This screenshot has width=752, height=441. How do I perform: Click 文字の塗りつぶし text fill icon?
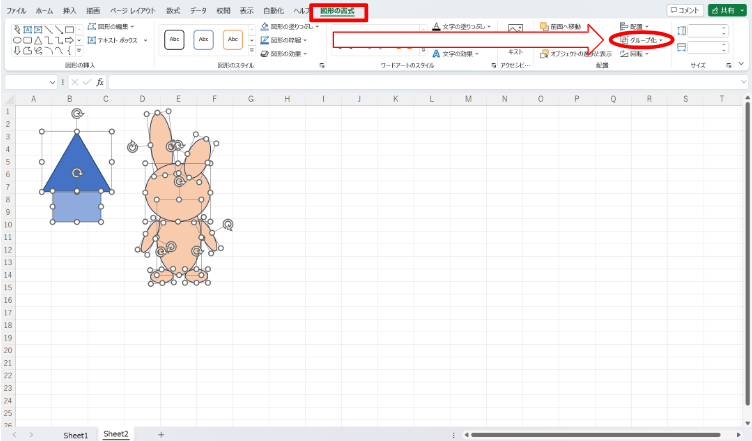[x=437, y=27]
